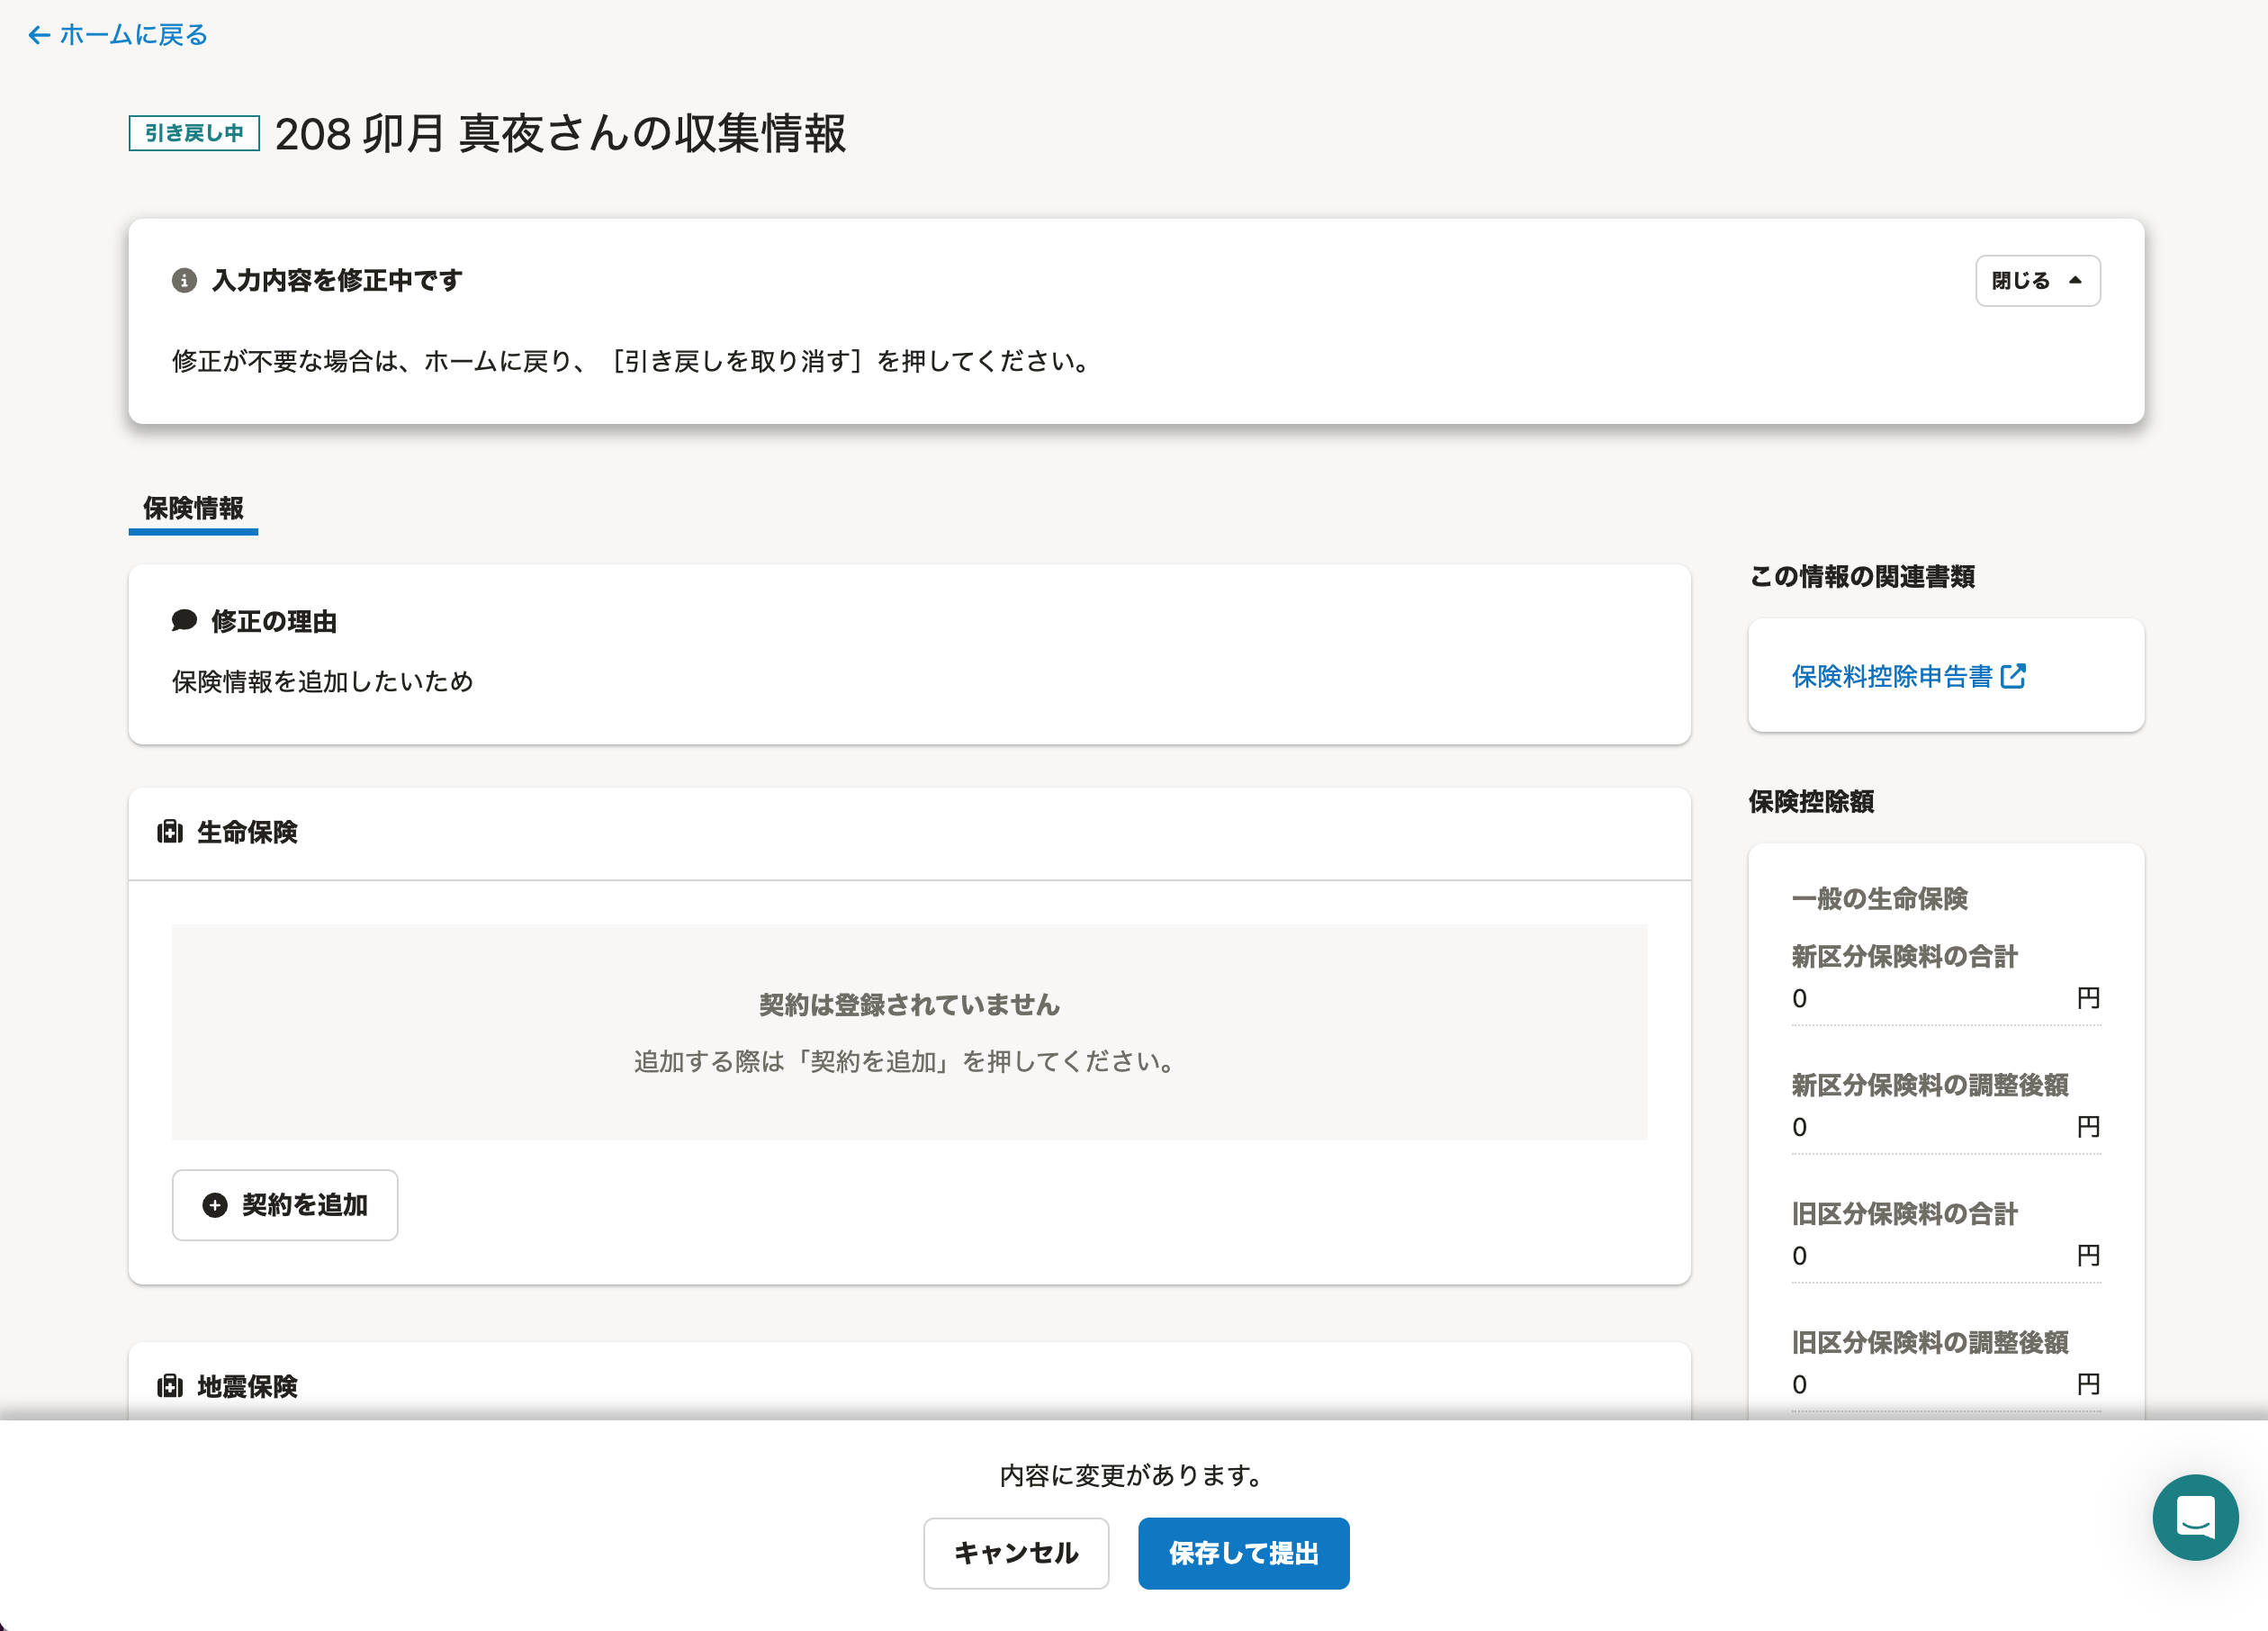The width and height of the screenshot is (2268, 1631).
Task: Click the caret arrow in 閉じる
Action: 2075,281
